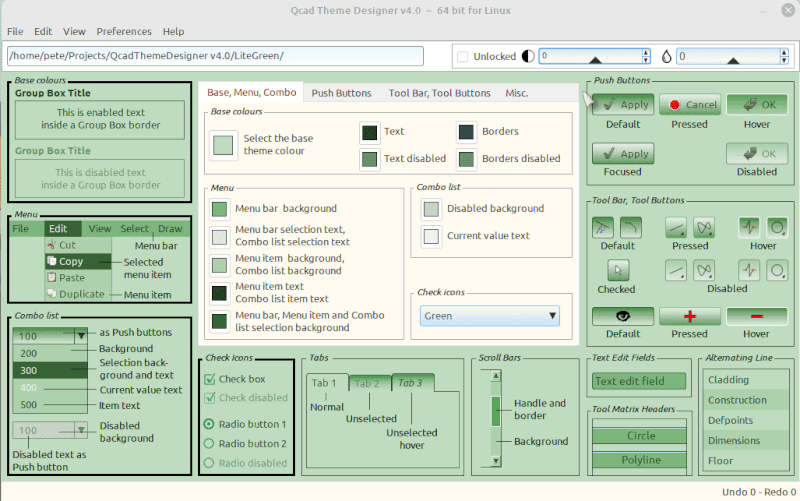The image size is (800, 501).
Task: Click the water droplet saturation icon
Action: tap(667, 57)
